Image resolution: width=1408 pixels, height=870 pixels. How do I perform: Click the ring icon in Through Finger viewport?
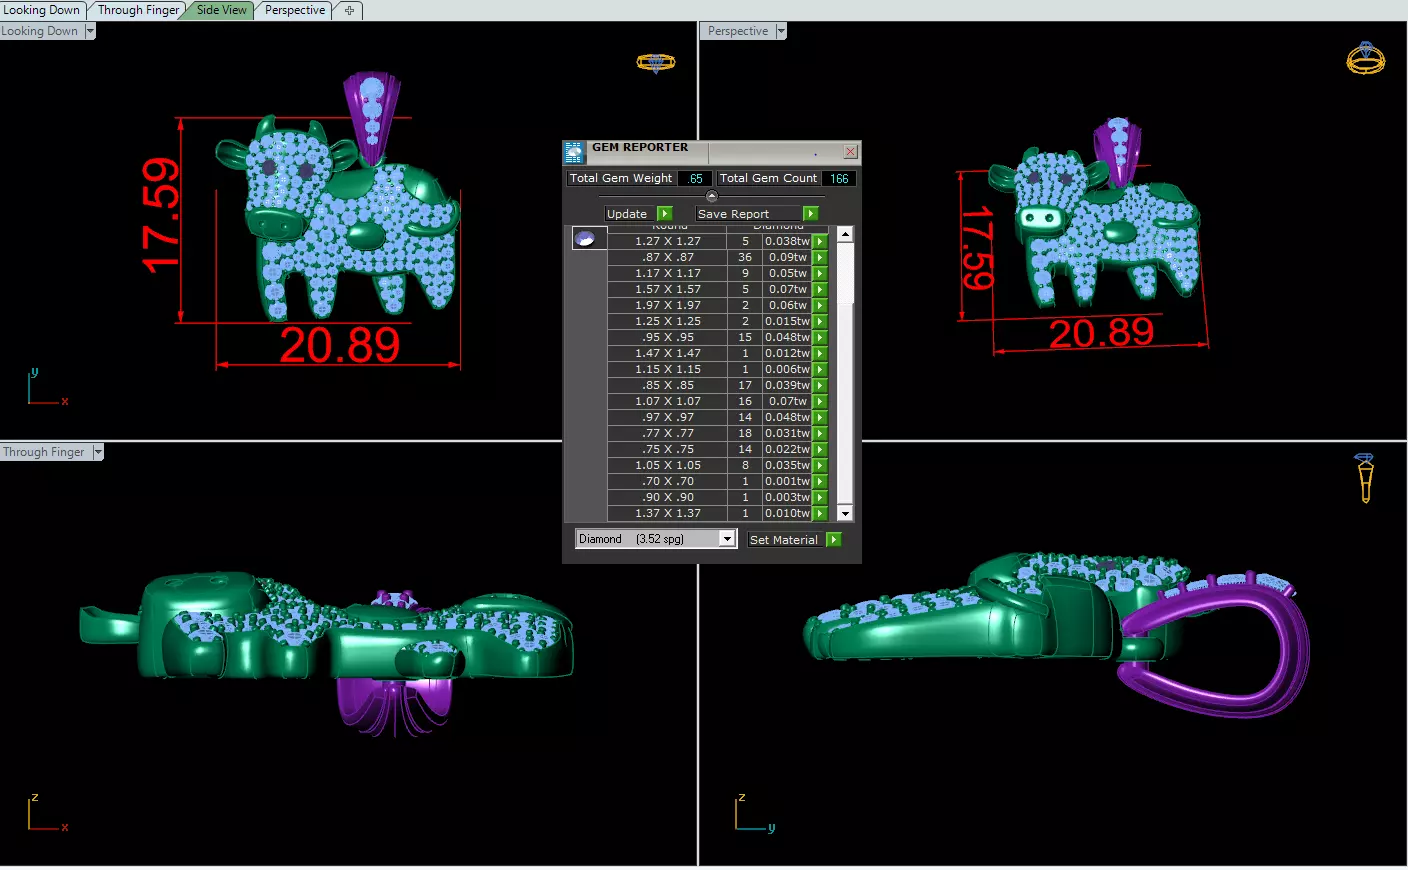(x=1365, y=477)
